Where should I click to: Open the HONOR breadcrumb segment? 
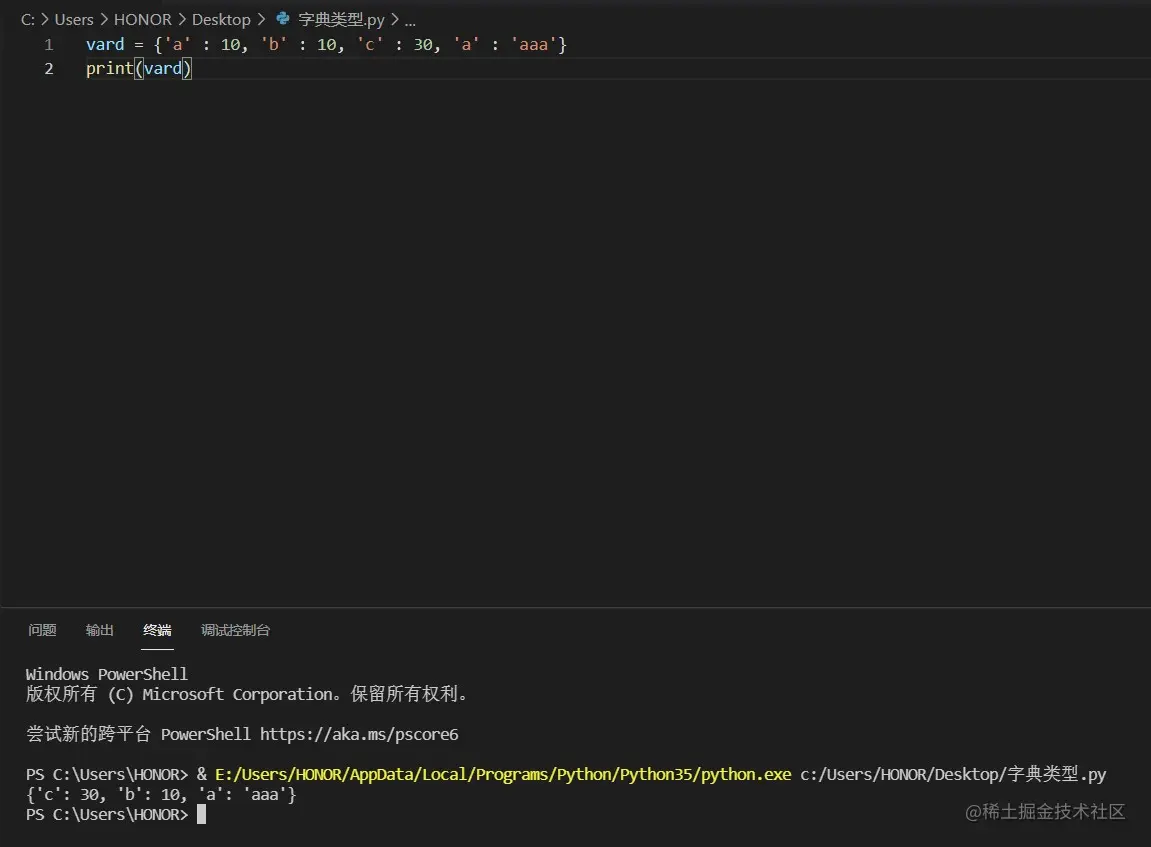[142, 20]
